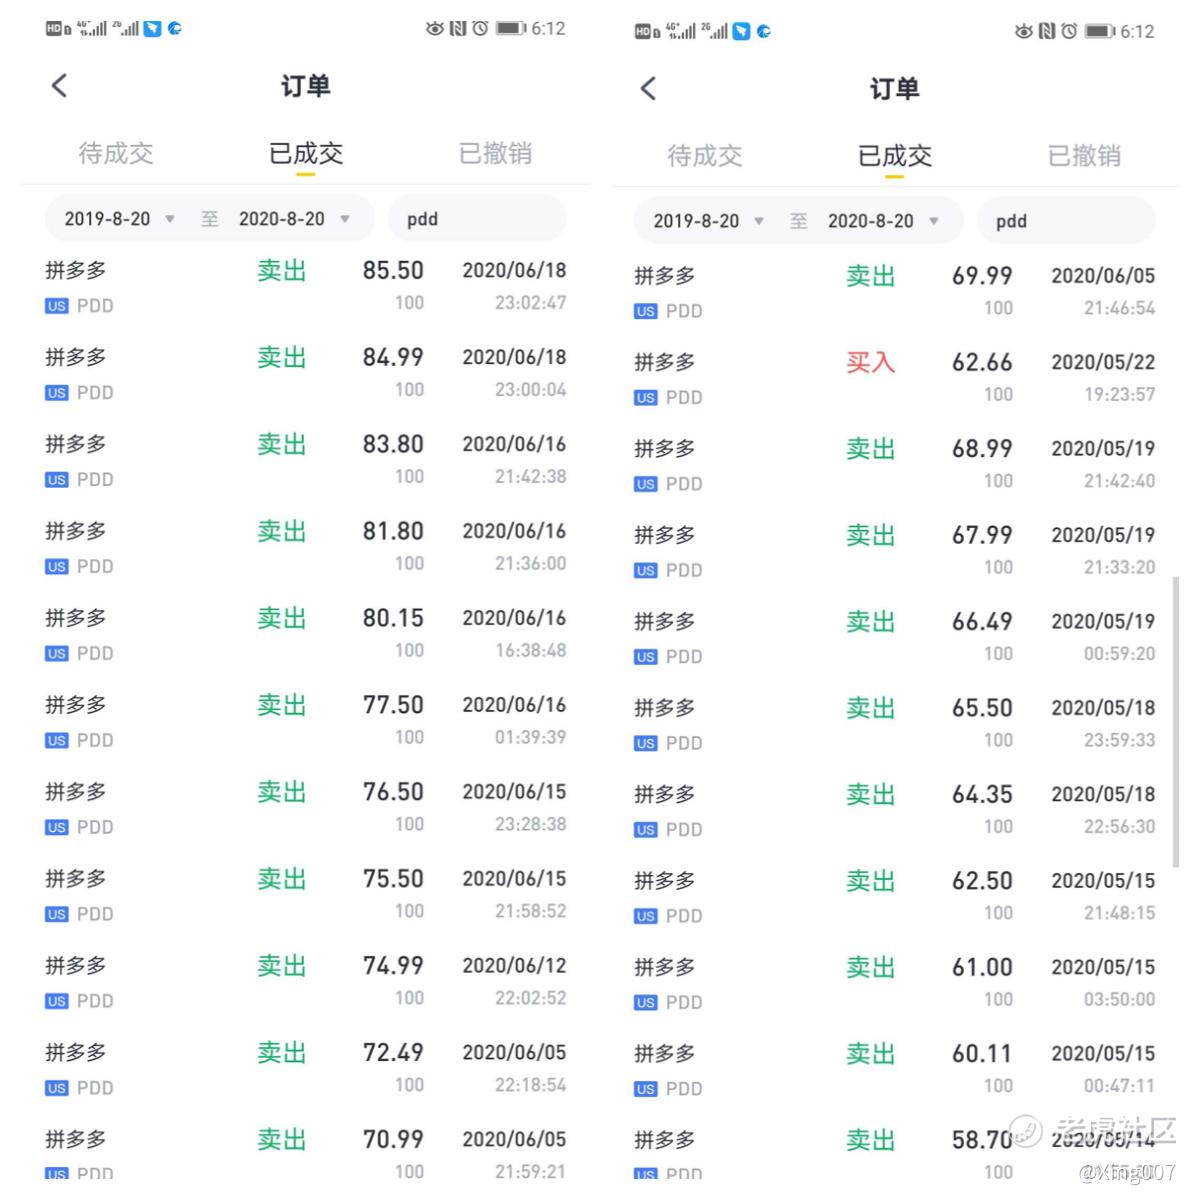Click the US badge in the 80.15 row

pos(57,654)
